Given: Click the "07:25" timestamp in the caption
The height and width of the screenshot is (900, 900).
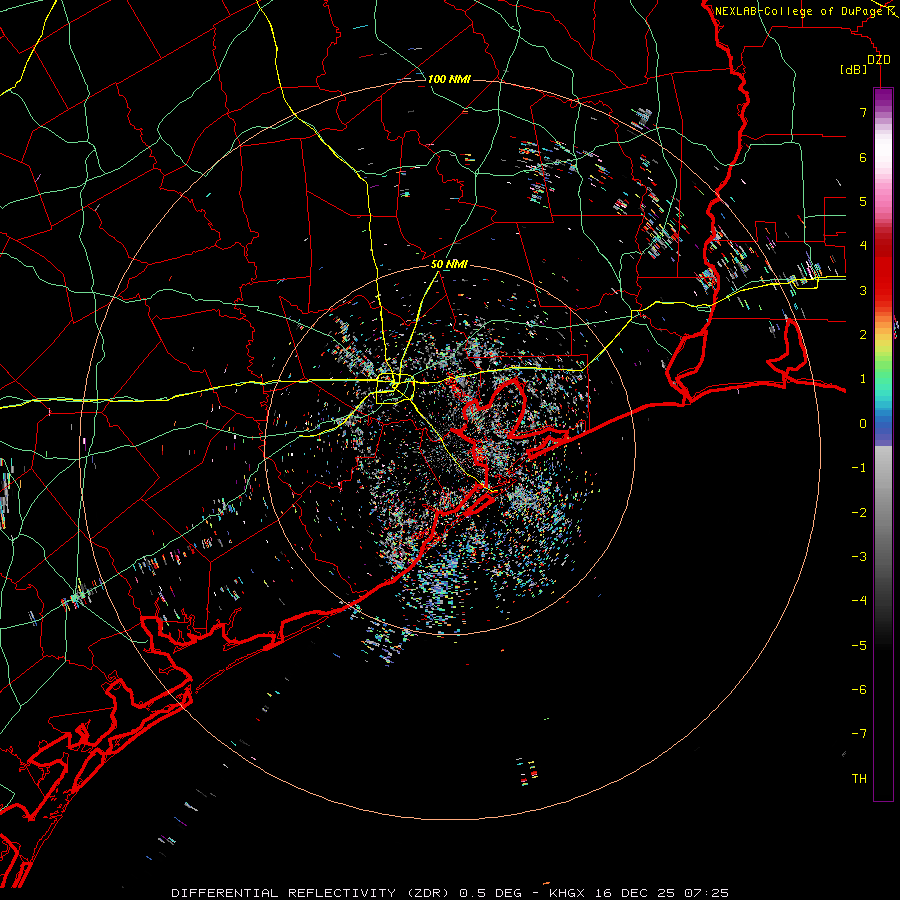Looking at the screenshot, I should (x=707, y=893).
